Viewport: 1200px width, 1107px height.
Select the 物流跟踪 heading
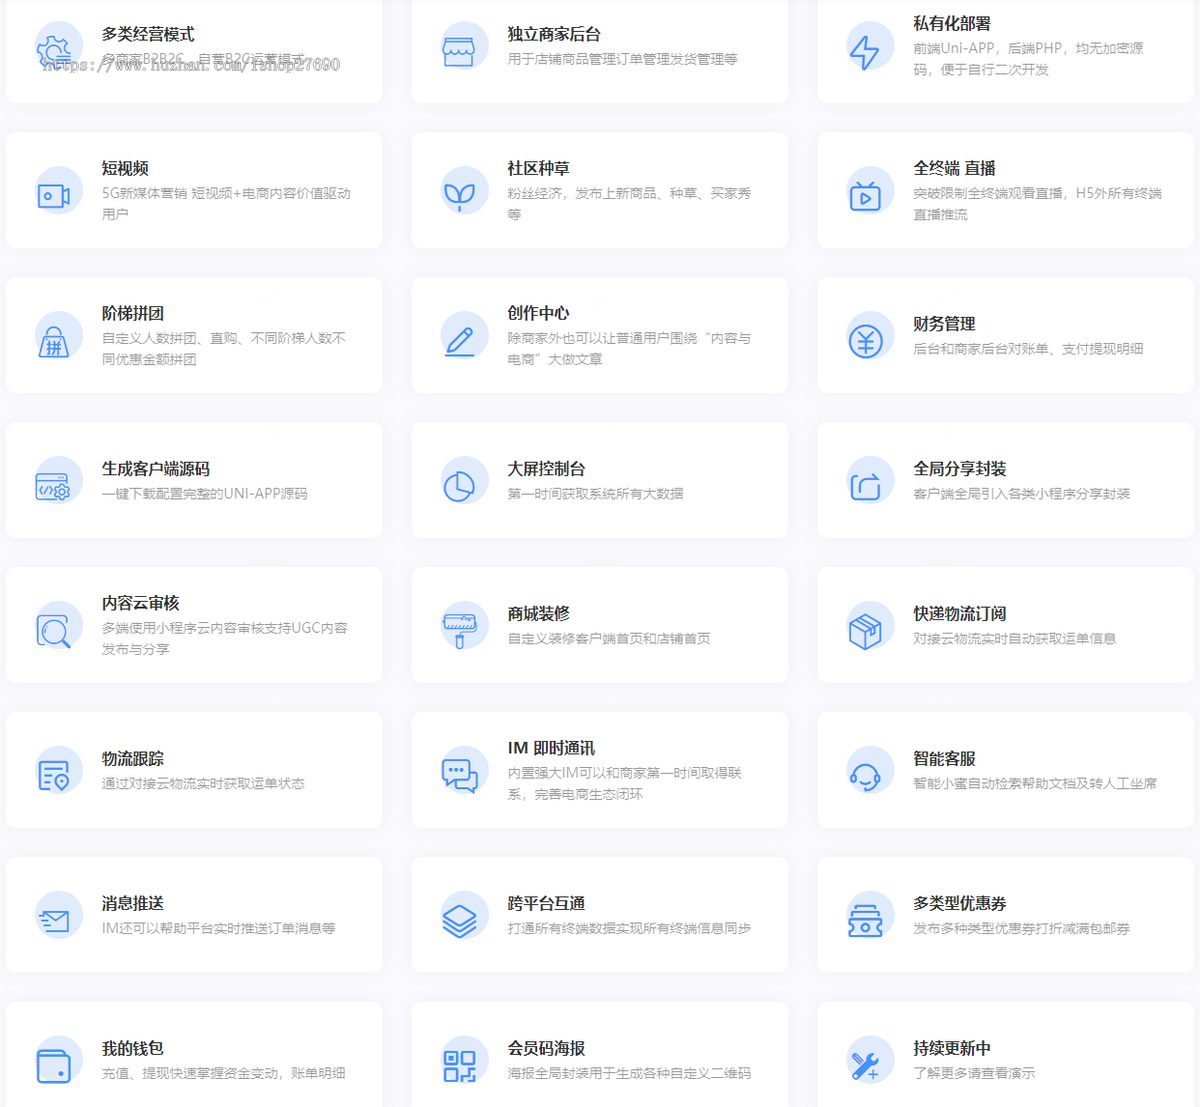click(132, 759)
